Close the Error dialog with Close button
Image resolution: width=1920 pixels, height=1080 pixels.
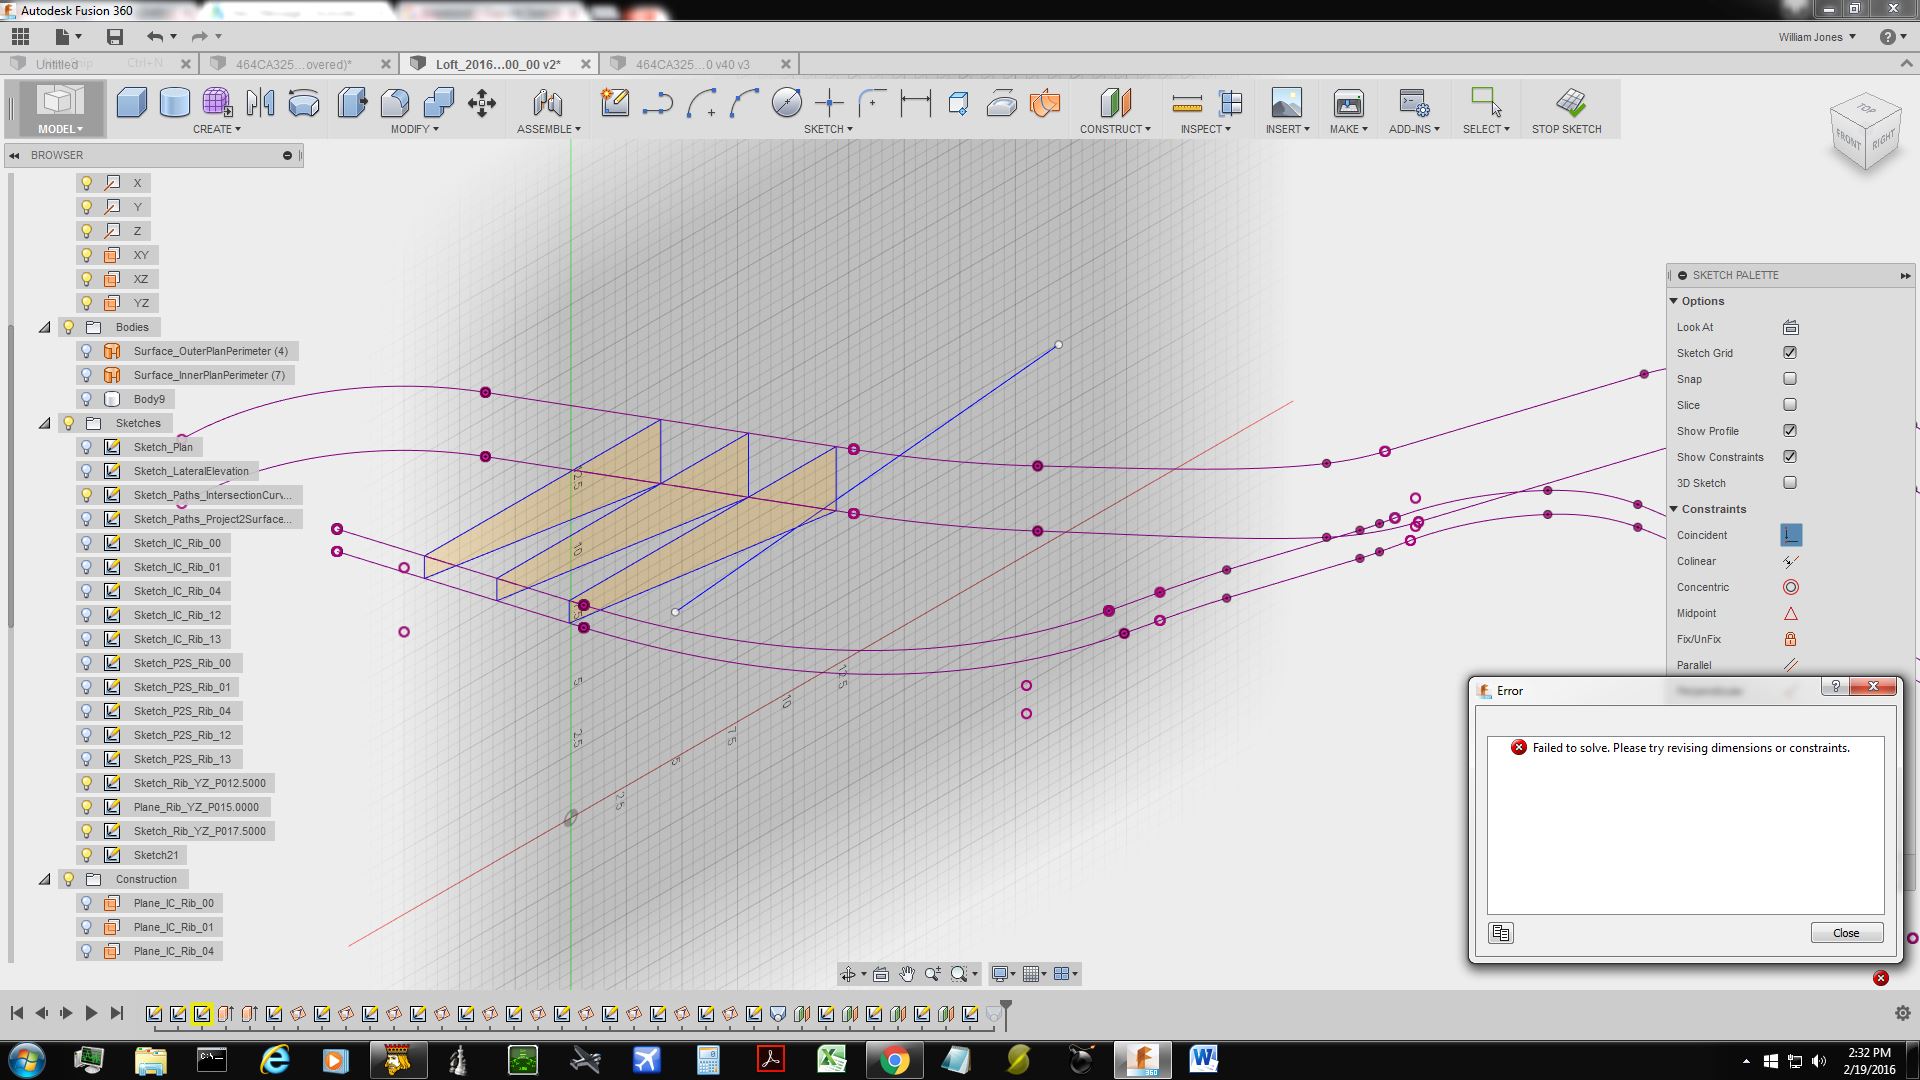(x=1846, y=933)
